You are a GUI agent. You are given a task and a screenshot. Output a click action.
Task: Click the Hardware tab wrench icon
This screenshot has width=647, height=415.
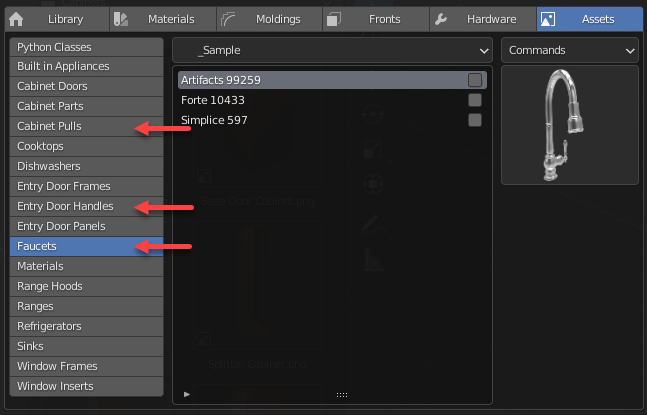pos(442,18)
